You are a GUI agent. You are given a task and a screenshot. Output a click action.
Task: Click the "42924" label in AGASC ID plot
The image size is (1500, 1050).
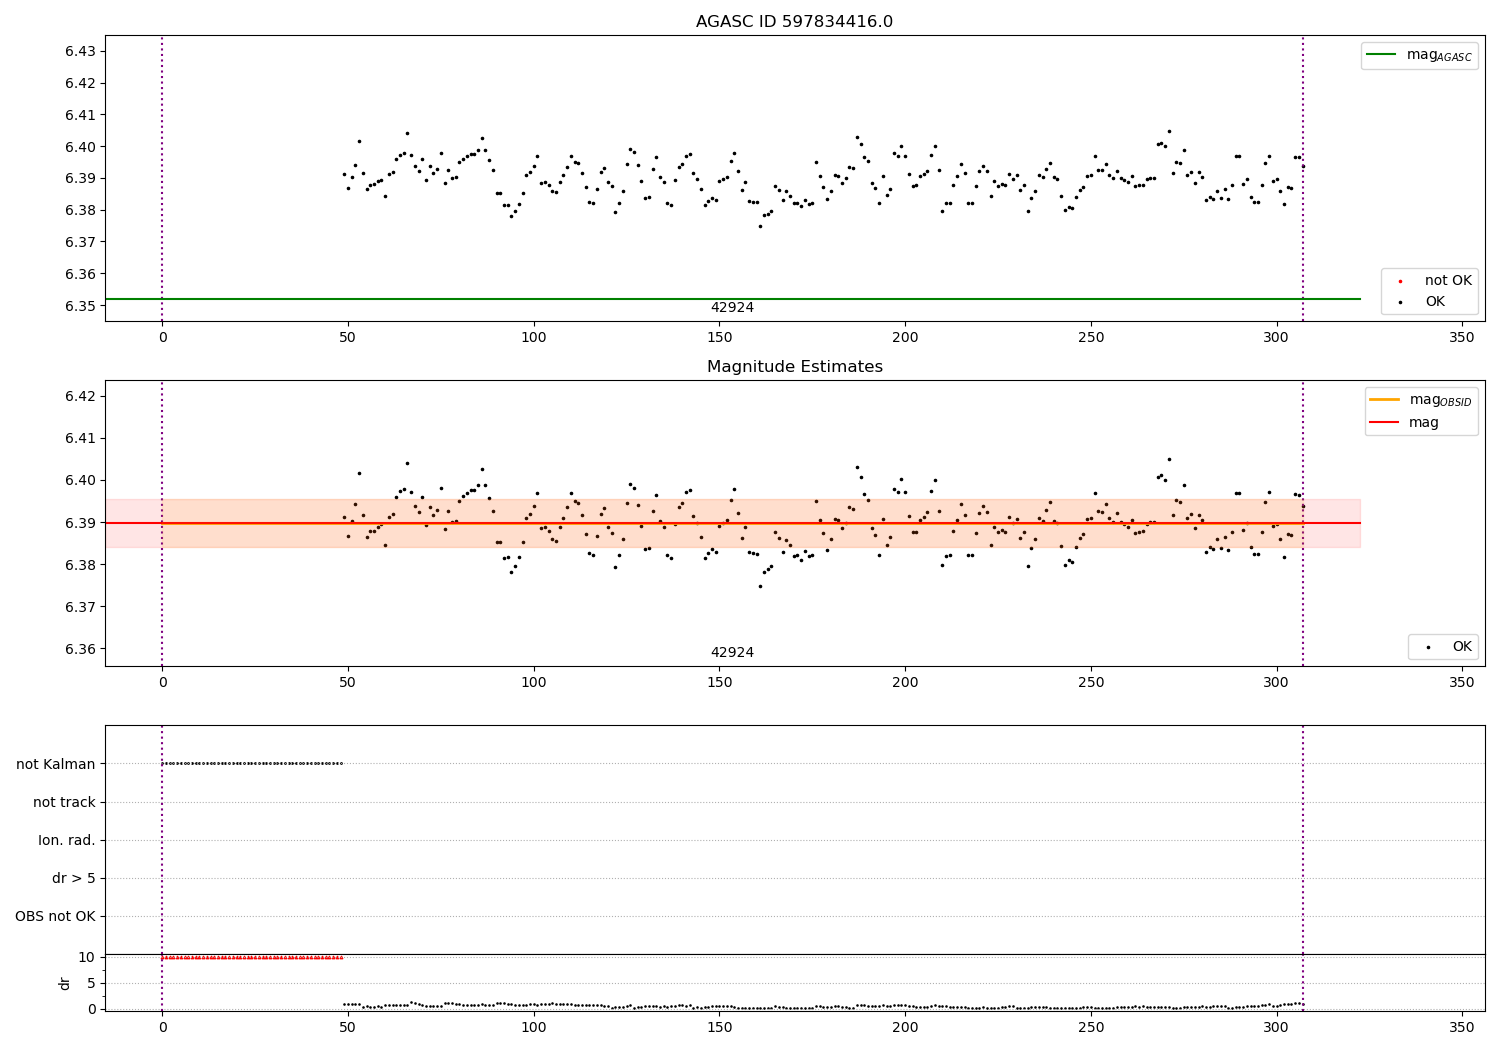pyautogui.click(x=732, y=308)
